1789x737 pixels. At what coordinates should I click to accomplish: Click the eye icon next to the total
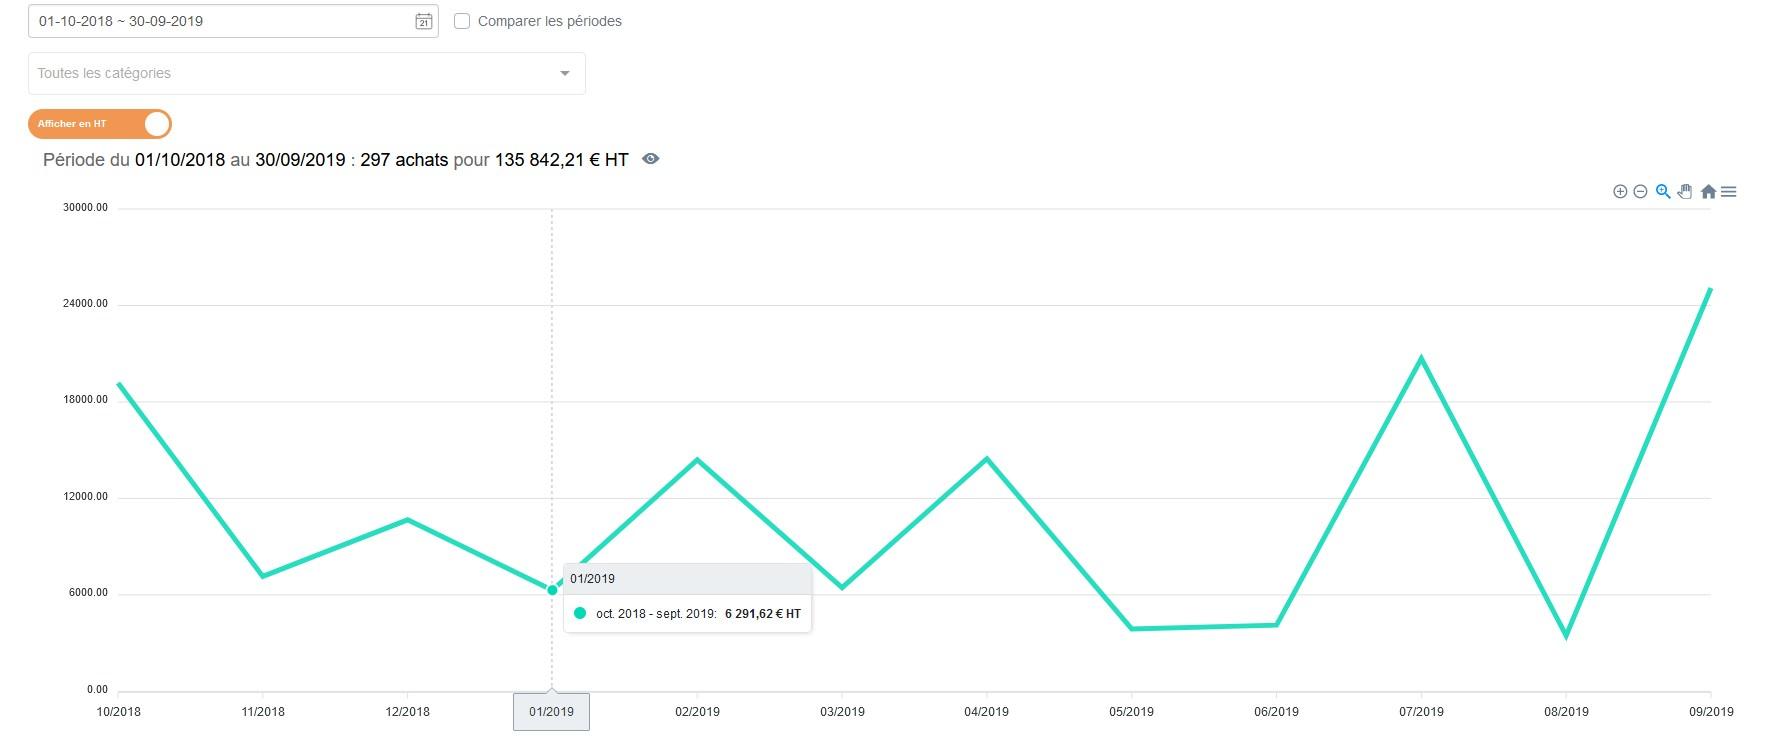coord(651,159)
